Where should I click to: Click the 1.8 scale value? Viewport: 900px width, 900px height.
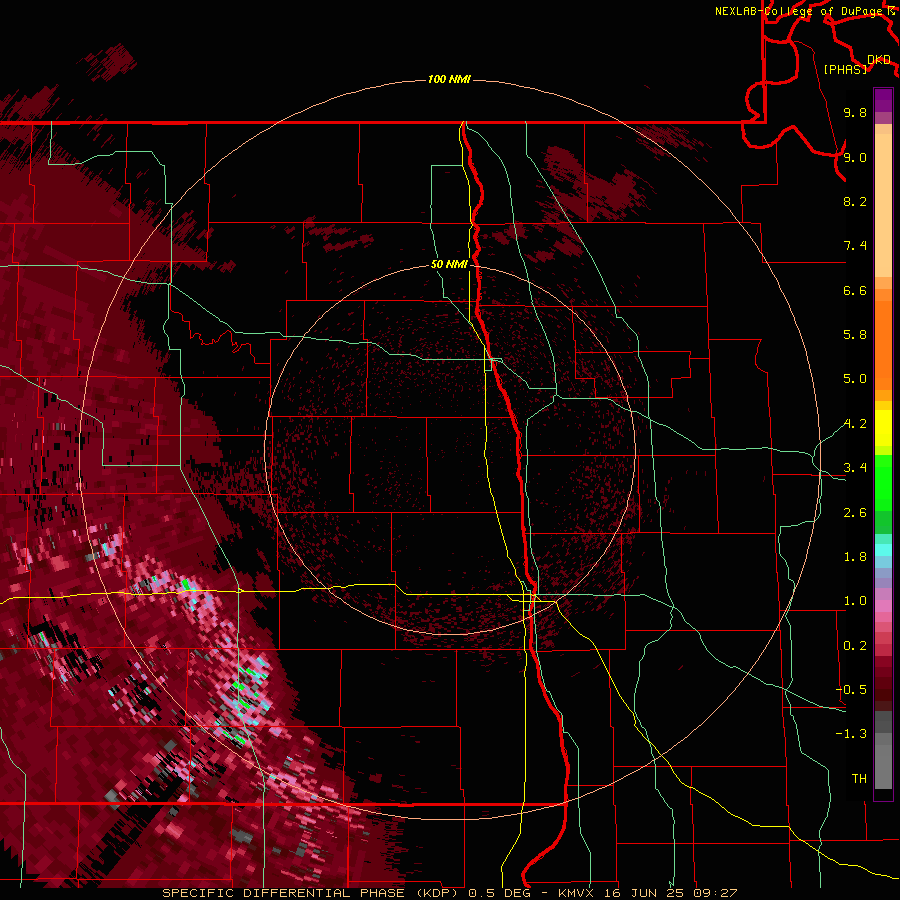click(x=855, y=557)
